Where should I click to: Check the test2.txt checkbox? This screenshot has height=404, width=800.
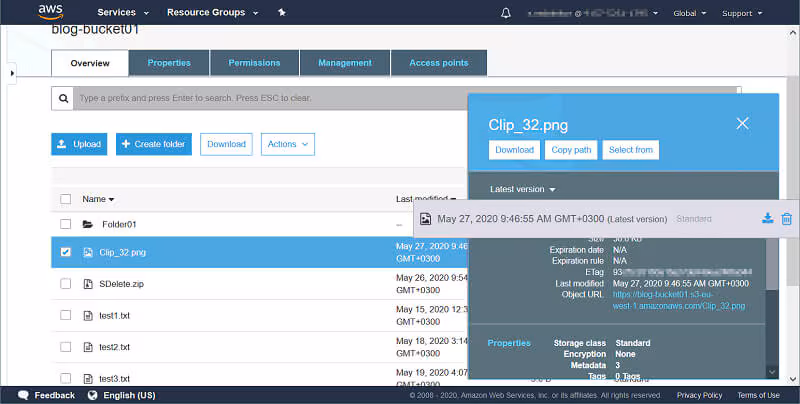tap(65, 347)
